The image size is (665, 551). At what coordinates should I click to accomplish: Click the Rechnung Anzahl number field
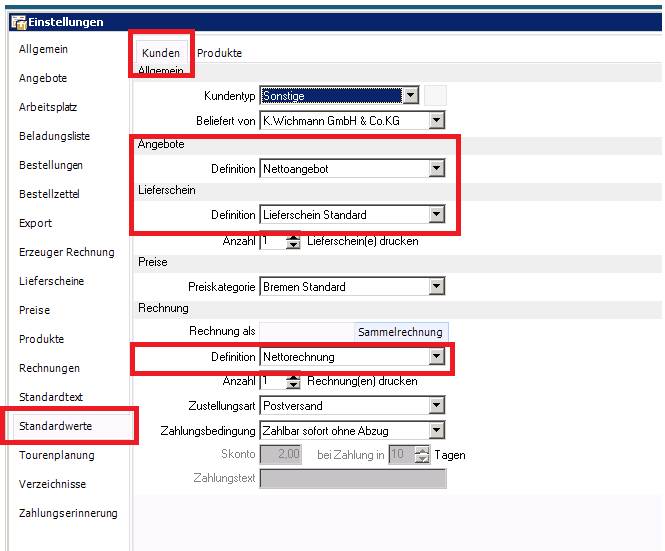[x=272, y=381]
